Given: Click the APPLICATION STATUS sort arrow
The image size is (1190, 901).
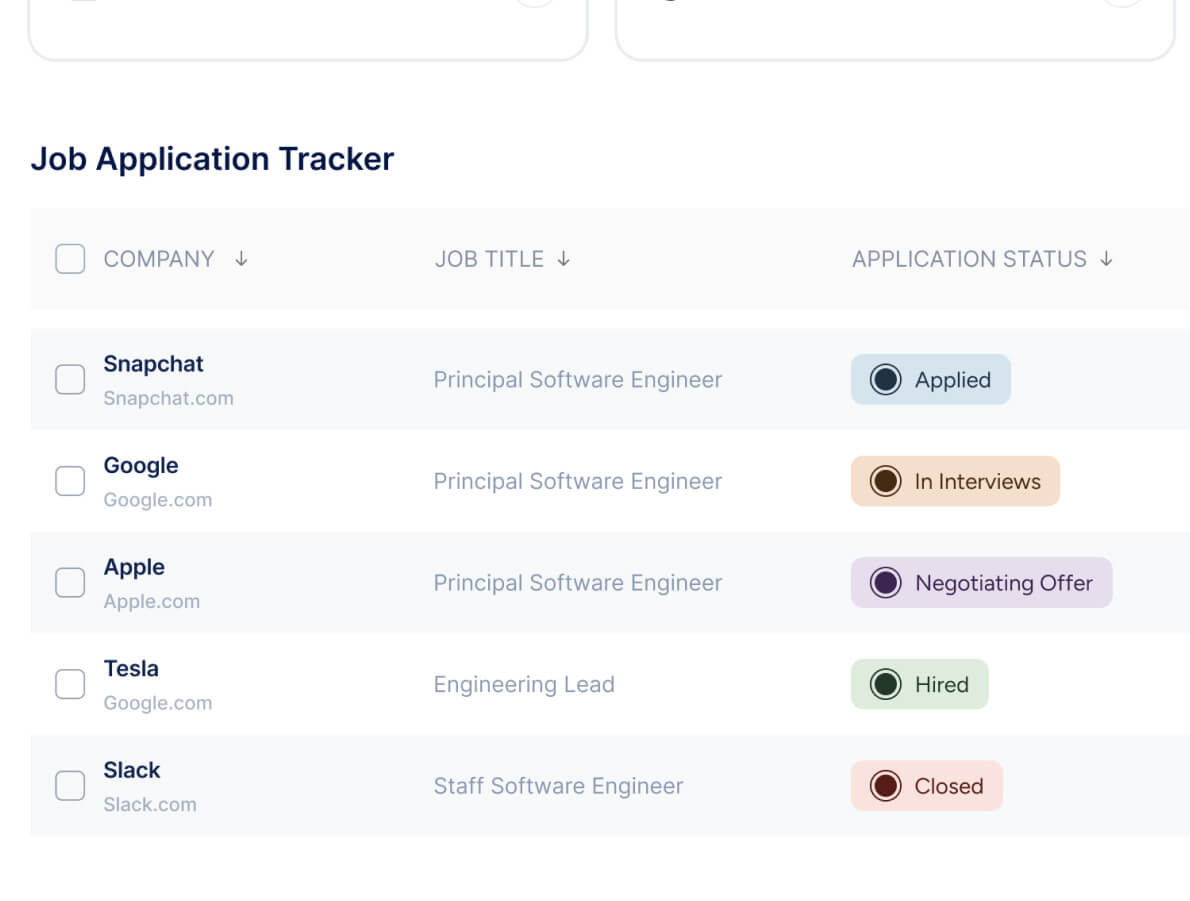Looking at the screenshot, I should pyautogui.click(x=1106, y=259).
